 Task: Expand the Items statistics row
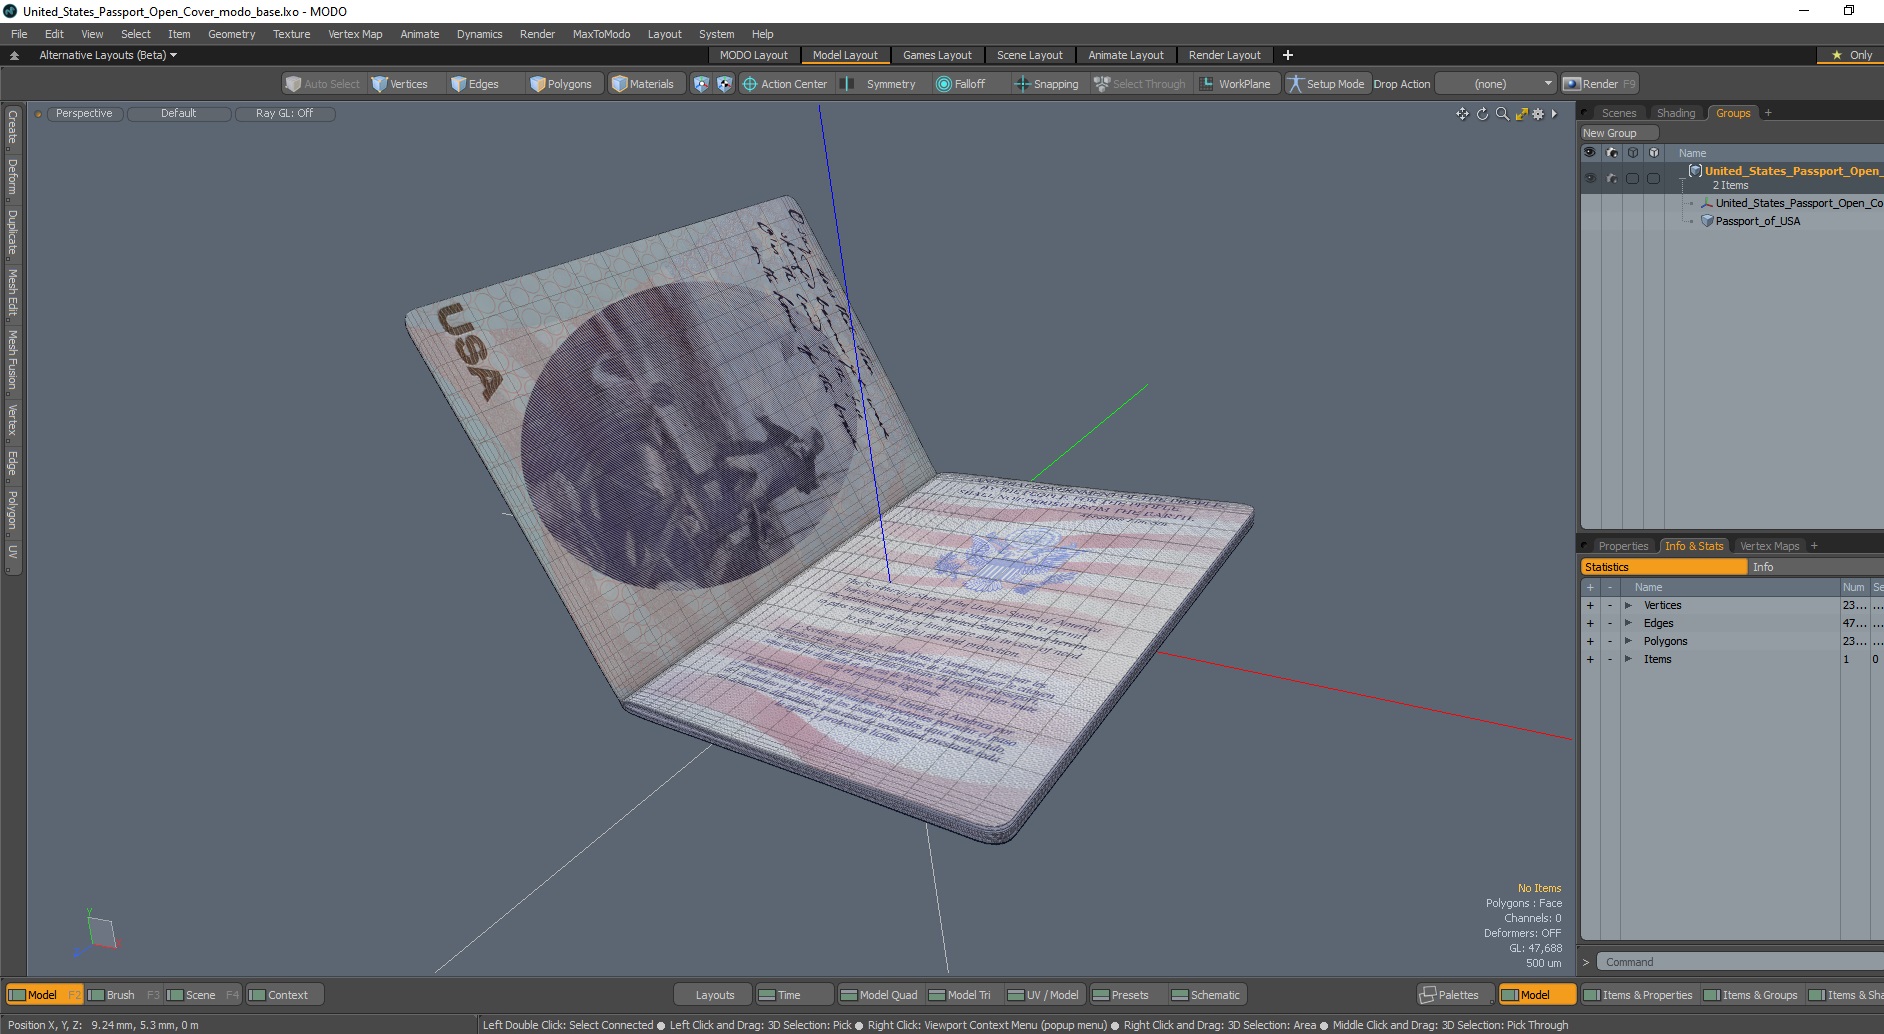pyautogui.click(x=1628, y=659)
